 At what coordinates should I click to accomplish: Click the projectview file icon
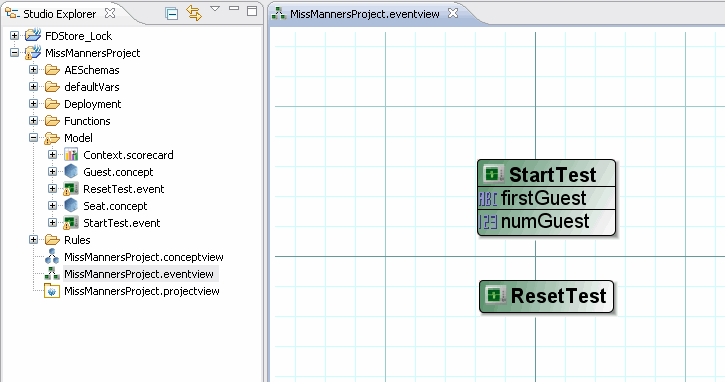point(52,291)
